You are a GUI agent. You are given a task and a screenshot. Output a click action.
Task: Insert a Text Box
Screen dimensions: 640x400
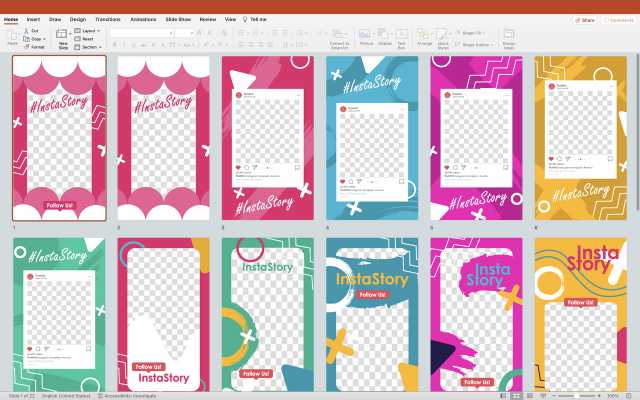coord(401,35)
